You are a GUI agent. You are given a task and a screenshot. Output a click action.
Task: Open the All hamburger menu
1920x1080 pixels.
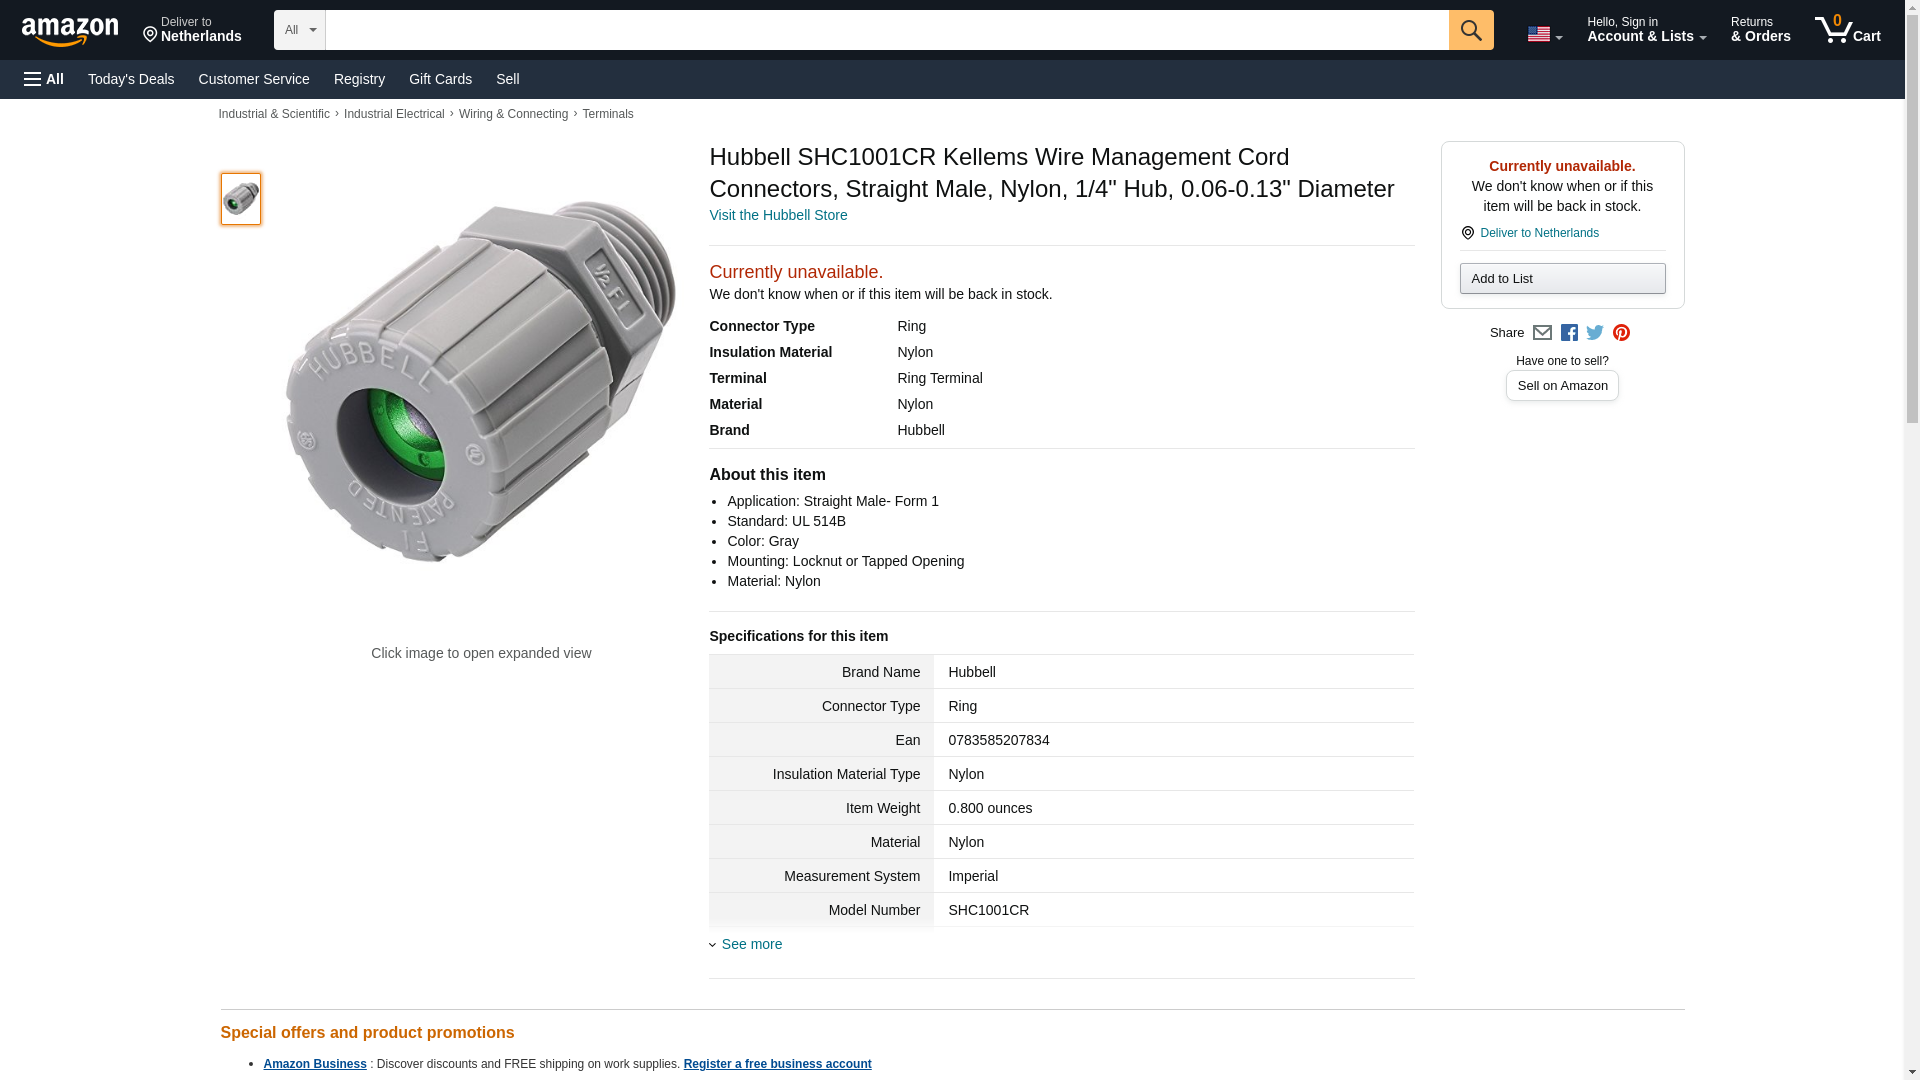pyautogui.click(x=44, y=79)
